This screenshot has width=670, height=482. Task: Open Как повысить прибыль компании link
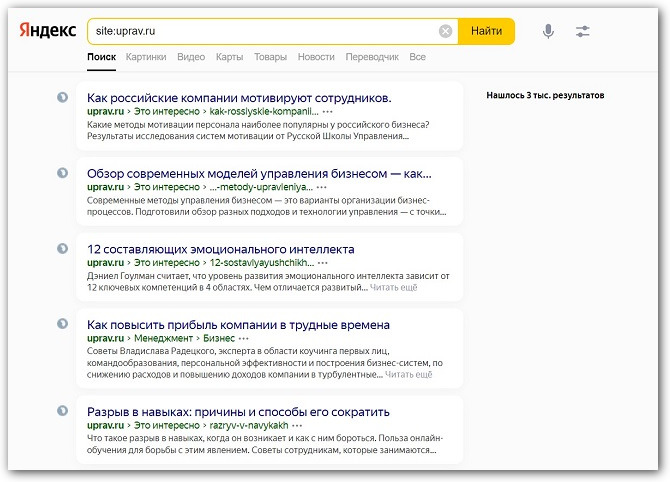(238, 325)
